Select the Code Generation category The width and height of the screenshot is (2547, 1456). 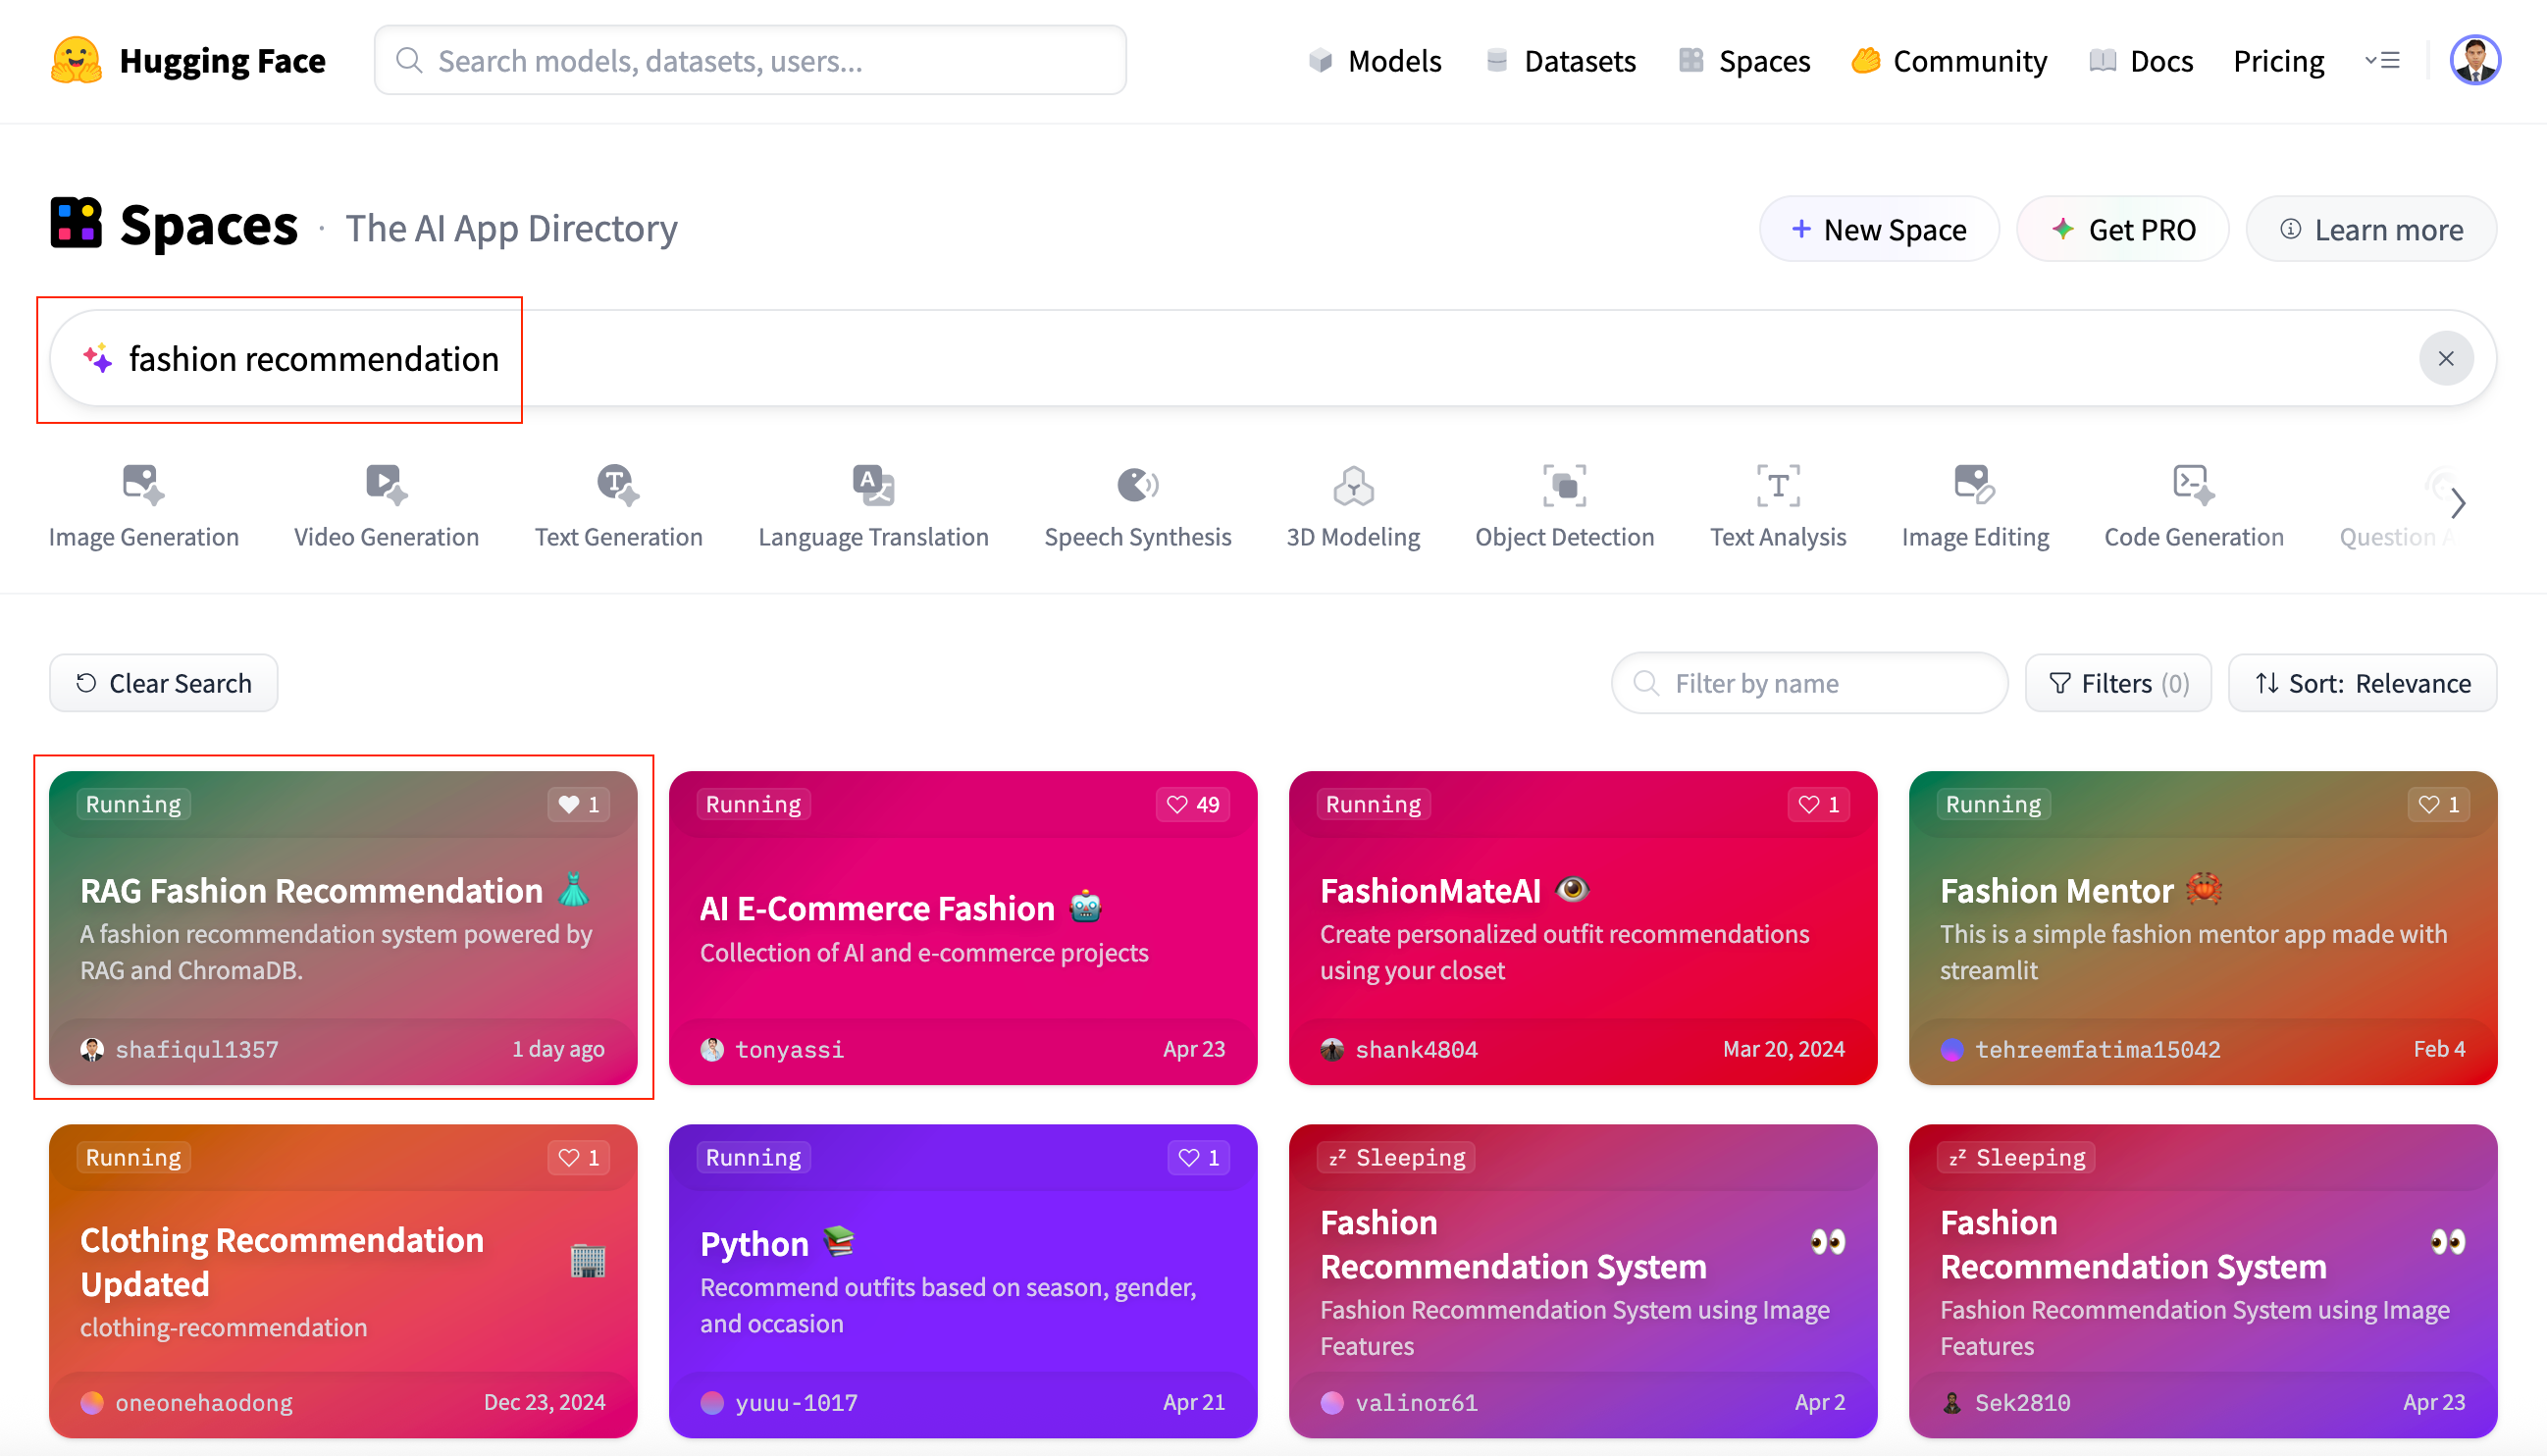tap(2193, 507)
